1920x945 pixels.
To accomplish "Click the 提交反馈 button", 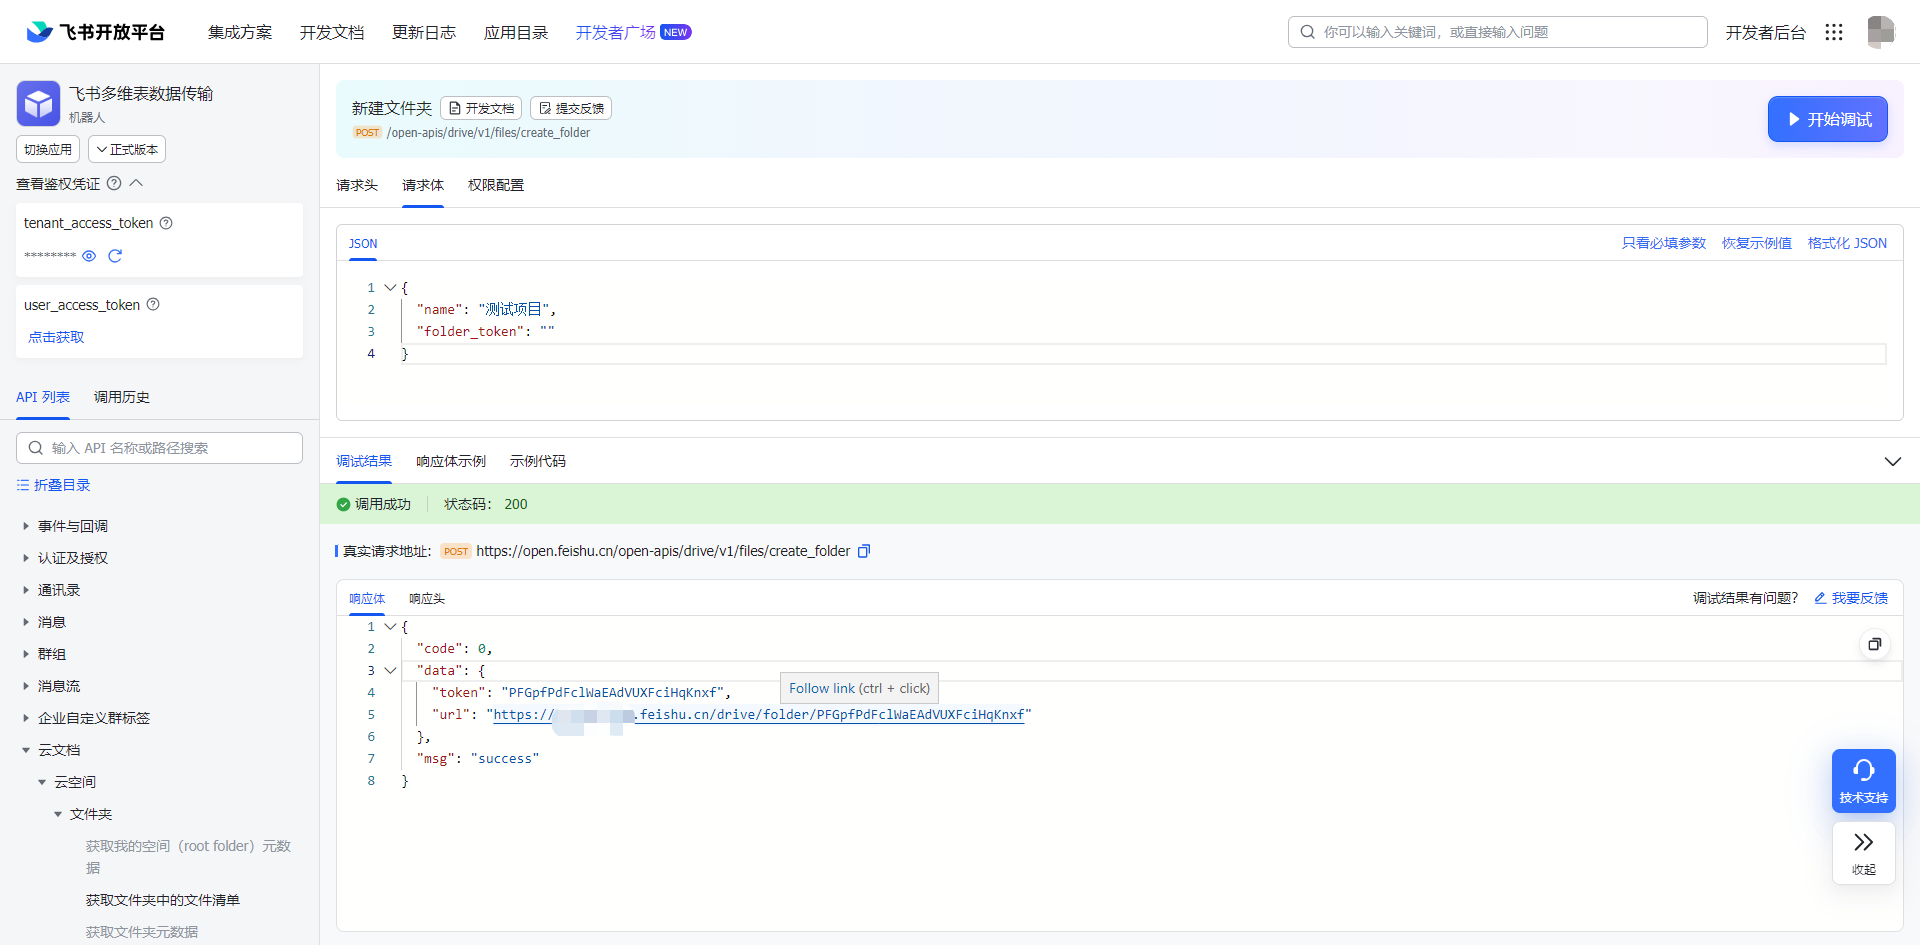I will 571,108.
